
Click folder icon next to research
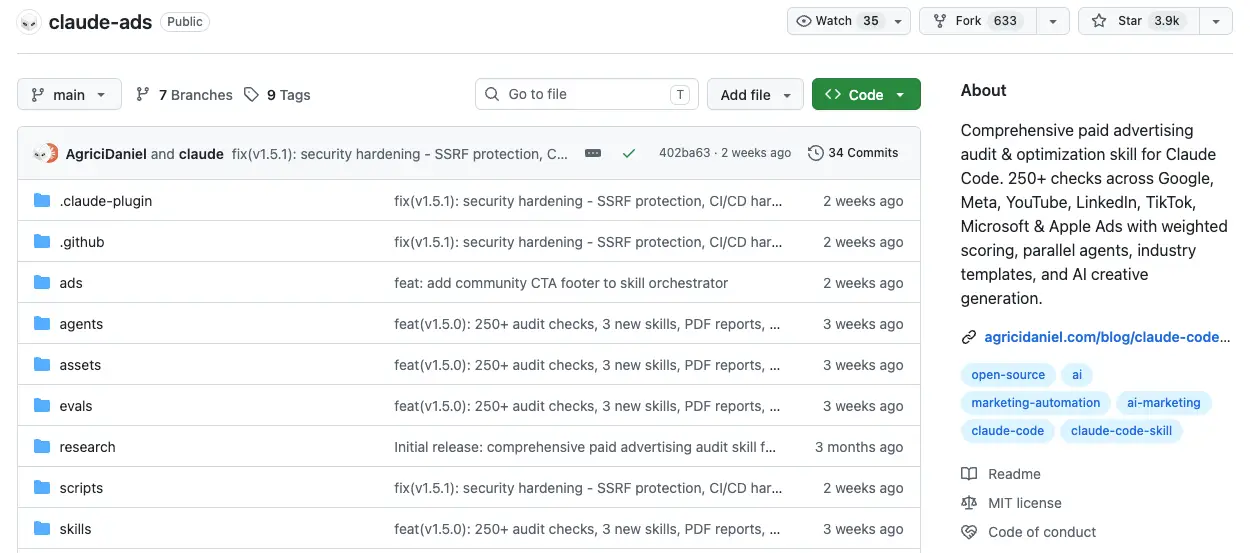click(42, 447)
